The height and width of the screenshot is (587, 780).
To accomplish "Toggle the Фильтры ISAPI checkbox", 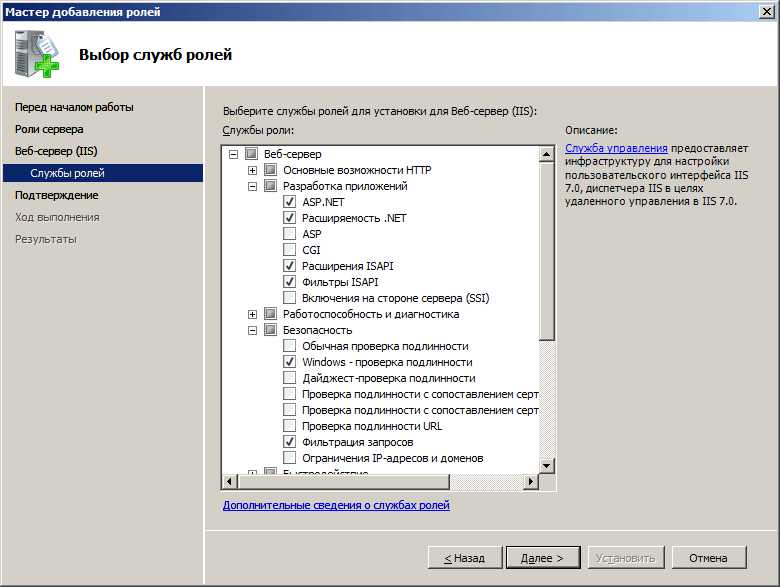I will point(290,282).
